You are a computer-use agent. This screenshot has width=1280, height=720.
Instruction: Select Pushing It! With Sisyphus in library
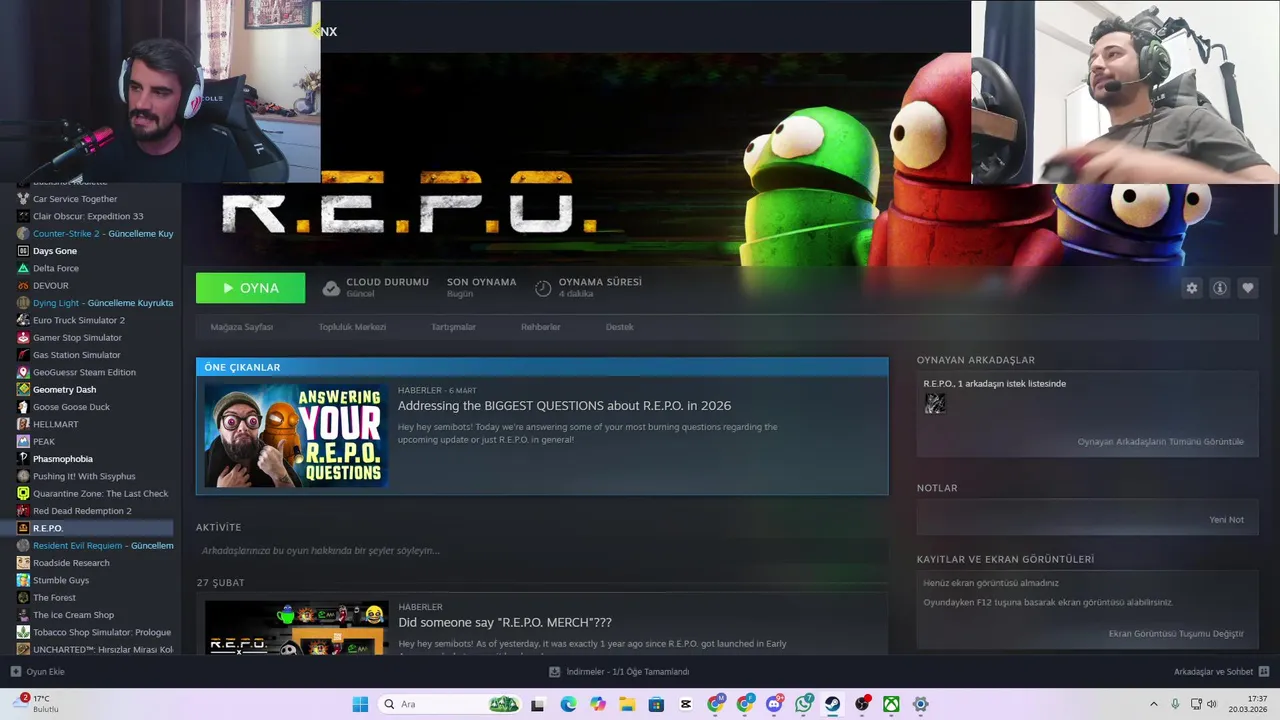[x=84, y=476]
